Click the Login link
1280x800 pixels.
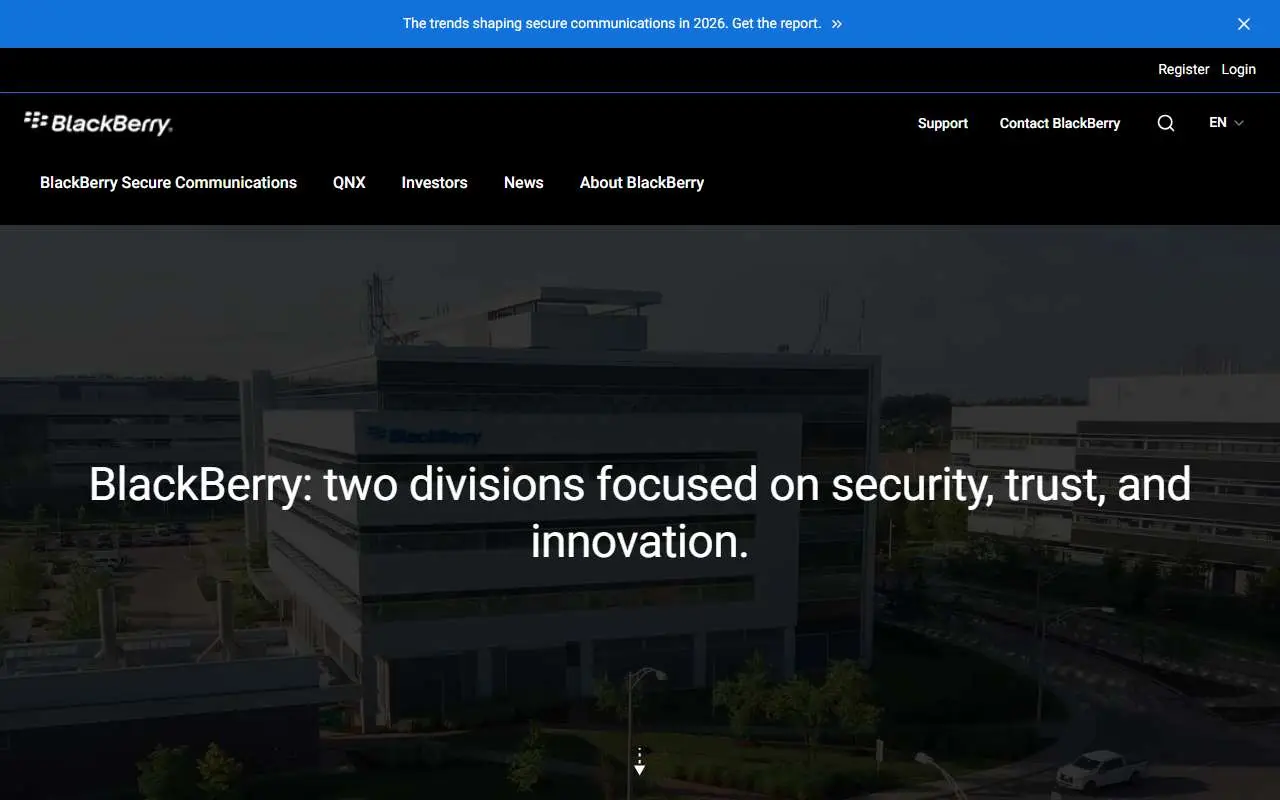(1239, 70)
